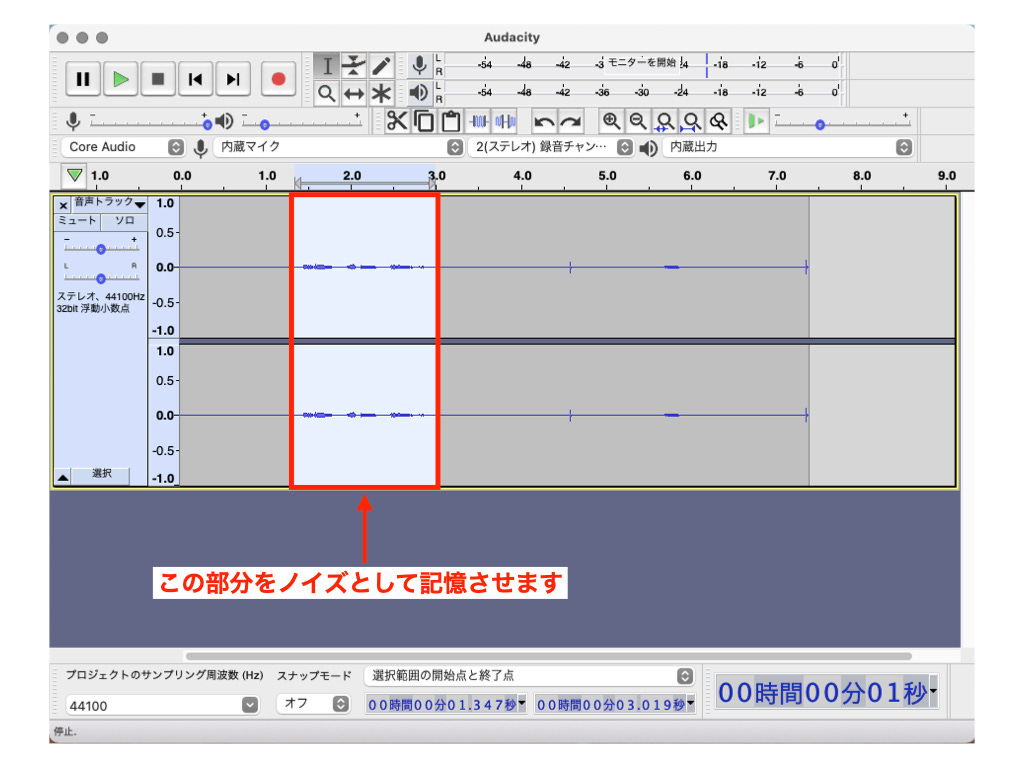Paste with the clipboard icon
The image size is (1024, 768).
451,121
